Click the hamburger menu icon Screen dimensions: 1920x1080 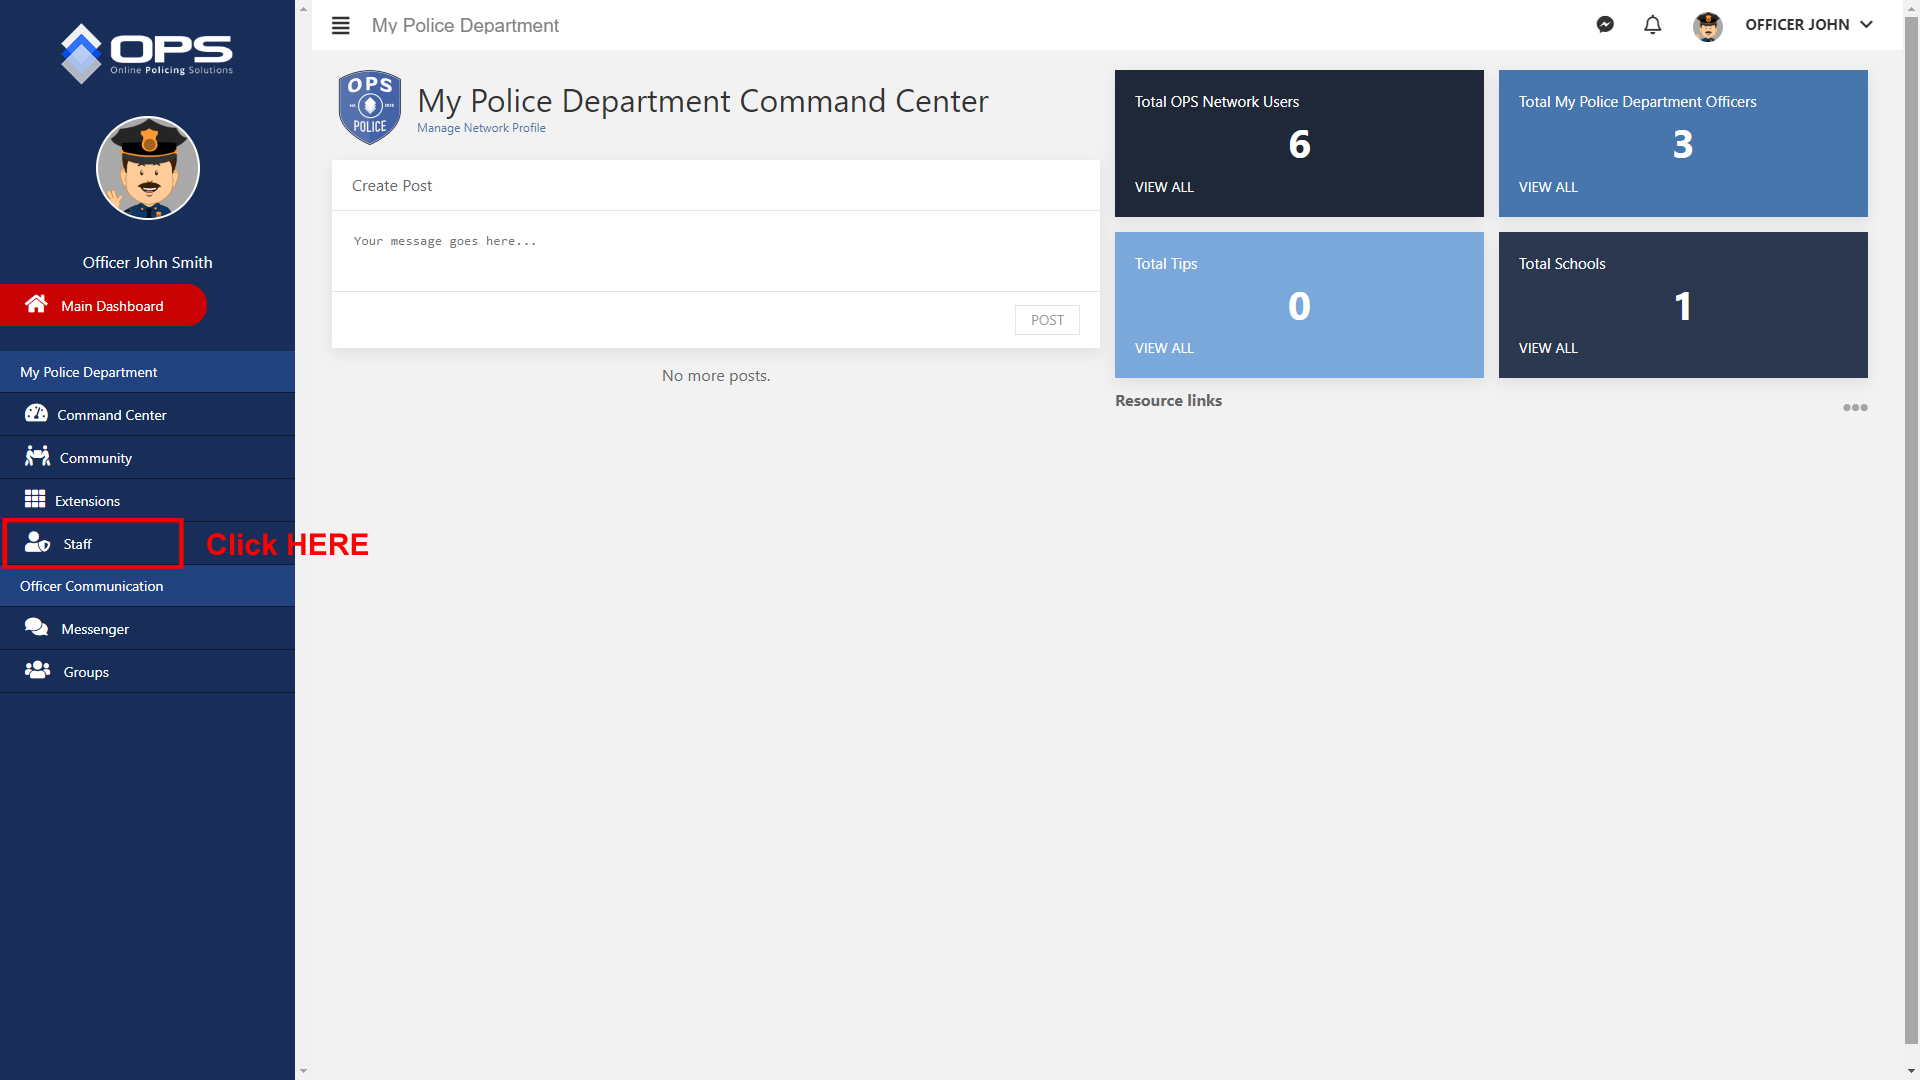tap(340, 25)
